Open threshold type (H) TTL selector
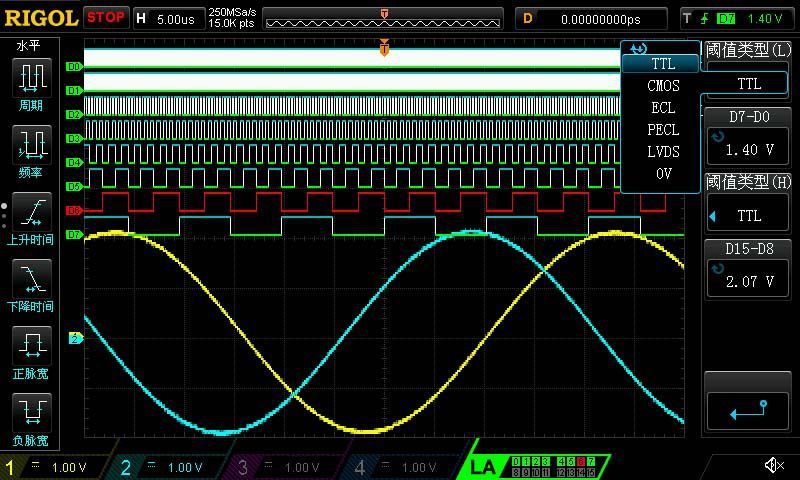 click(x=749, y=216)
